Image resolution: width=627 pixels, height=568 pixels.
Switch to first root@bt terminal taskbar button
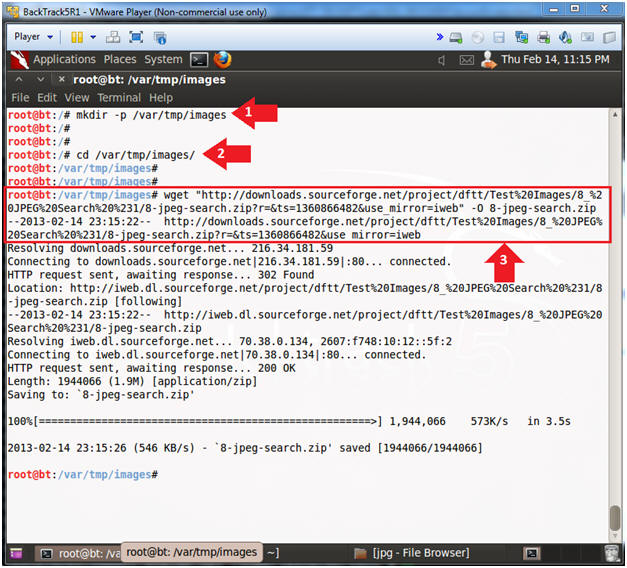pos(78,554)
